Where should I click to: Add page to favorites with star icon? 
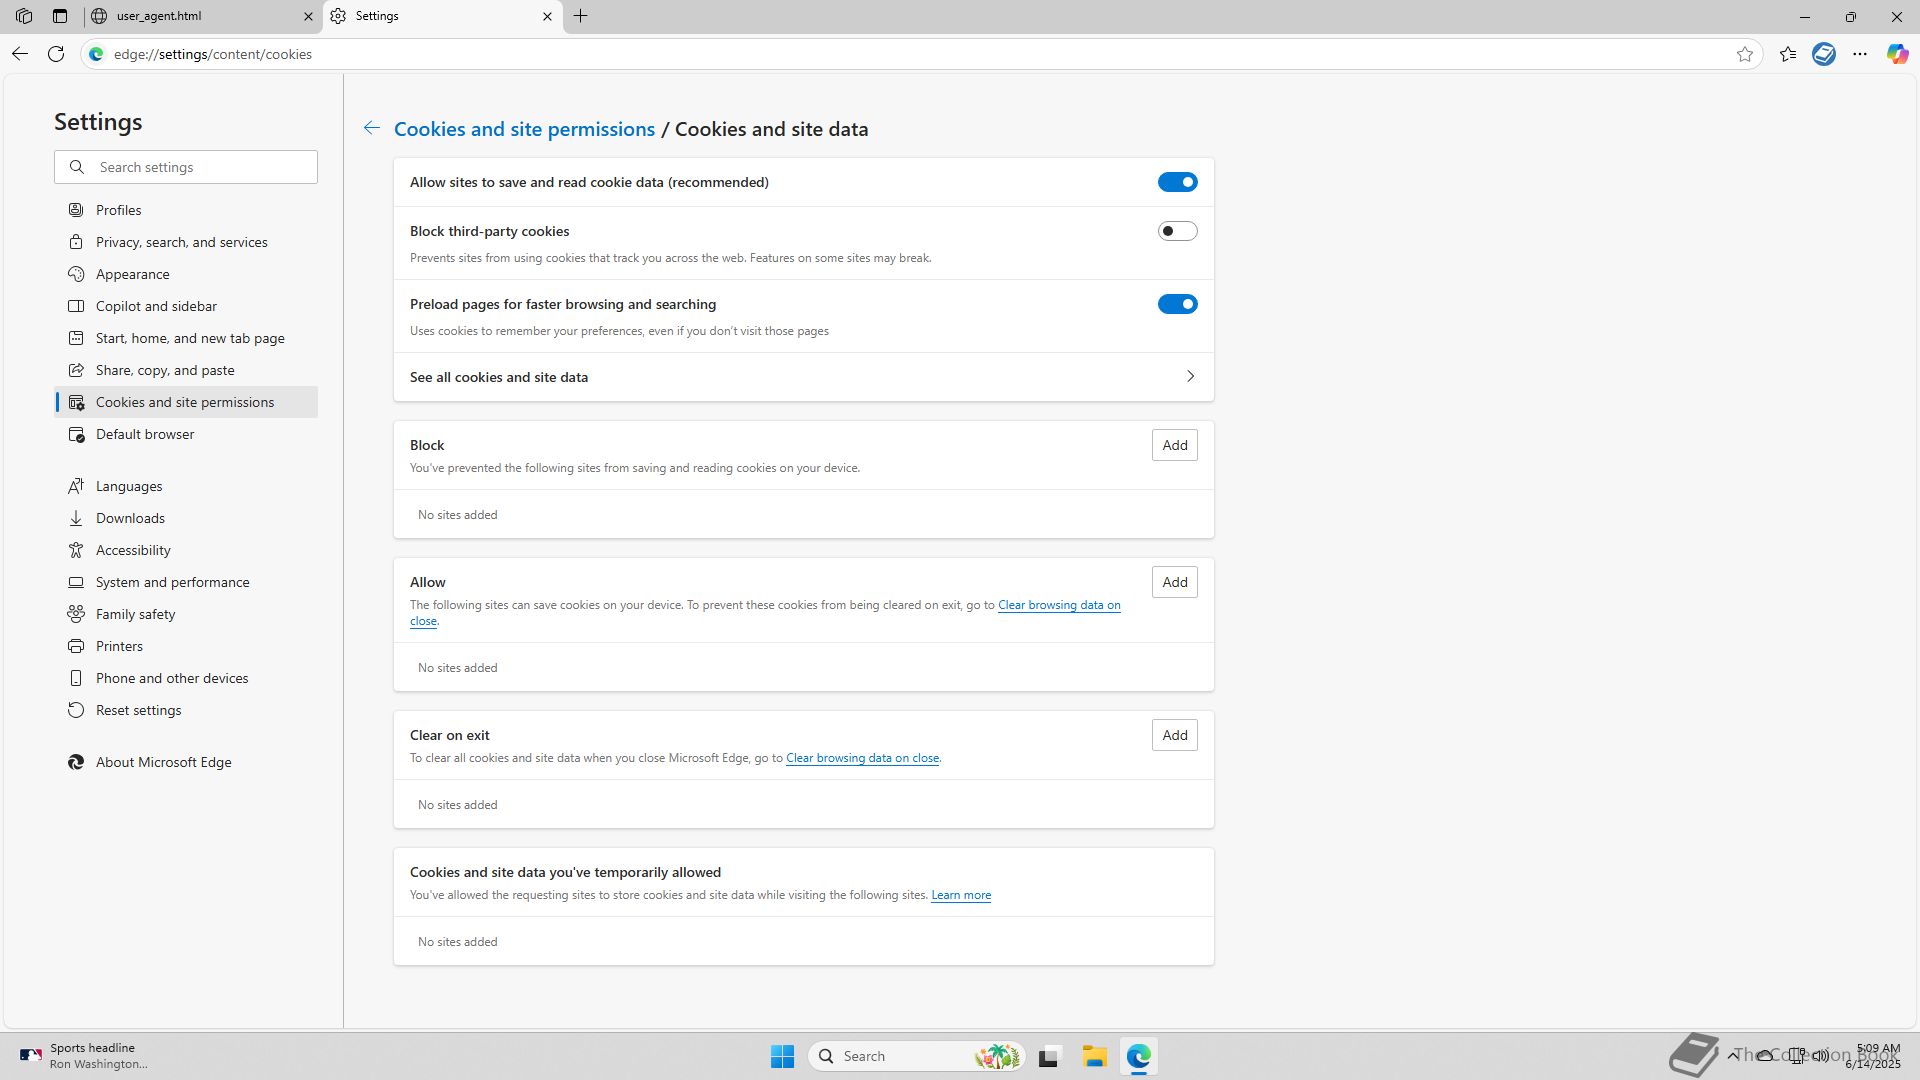click(1745, 54)
